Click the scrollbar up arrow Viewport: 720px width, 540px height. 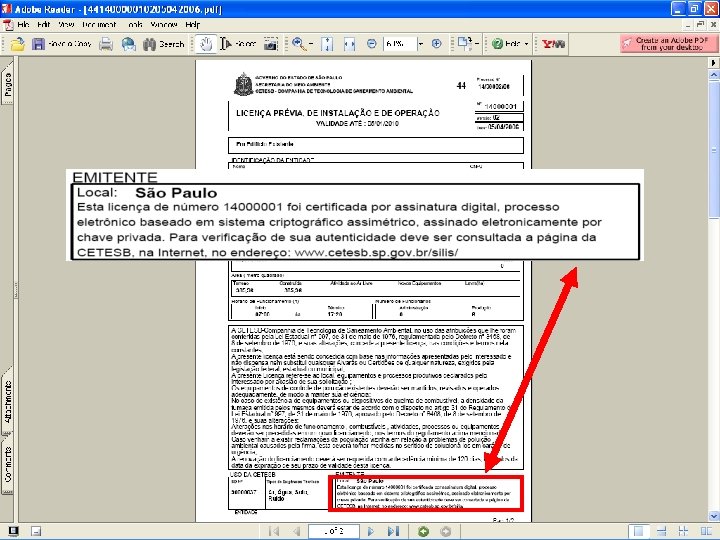coord(714,74)
